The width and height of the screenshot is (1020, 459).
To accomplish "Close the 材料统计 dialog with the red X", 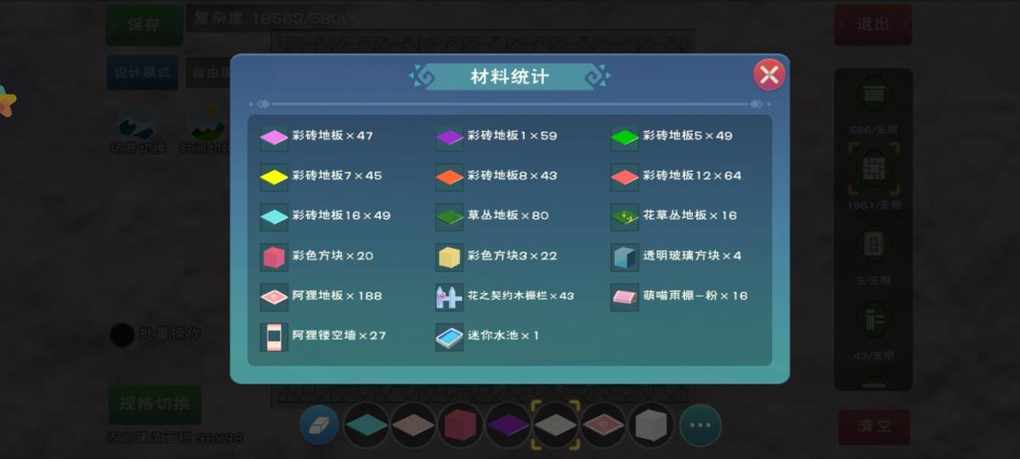I will pyautogui.click(x=769, y=75).
